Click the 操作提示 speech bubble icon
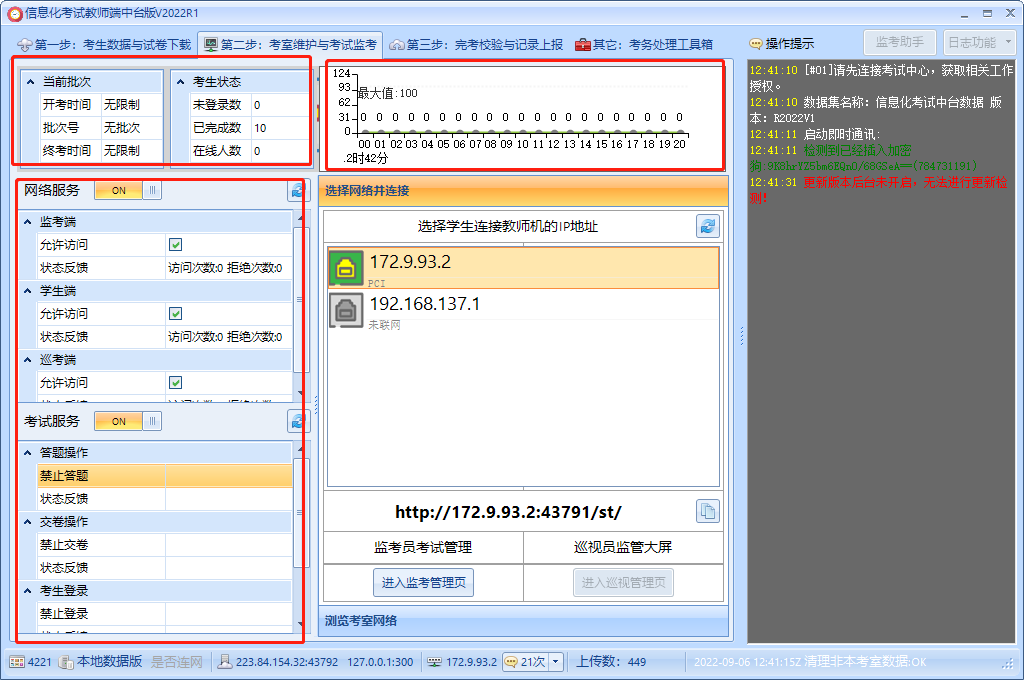Screen dimensions: 1024x680 [756, 44]
